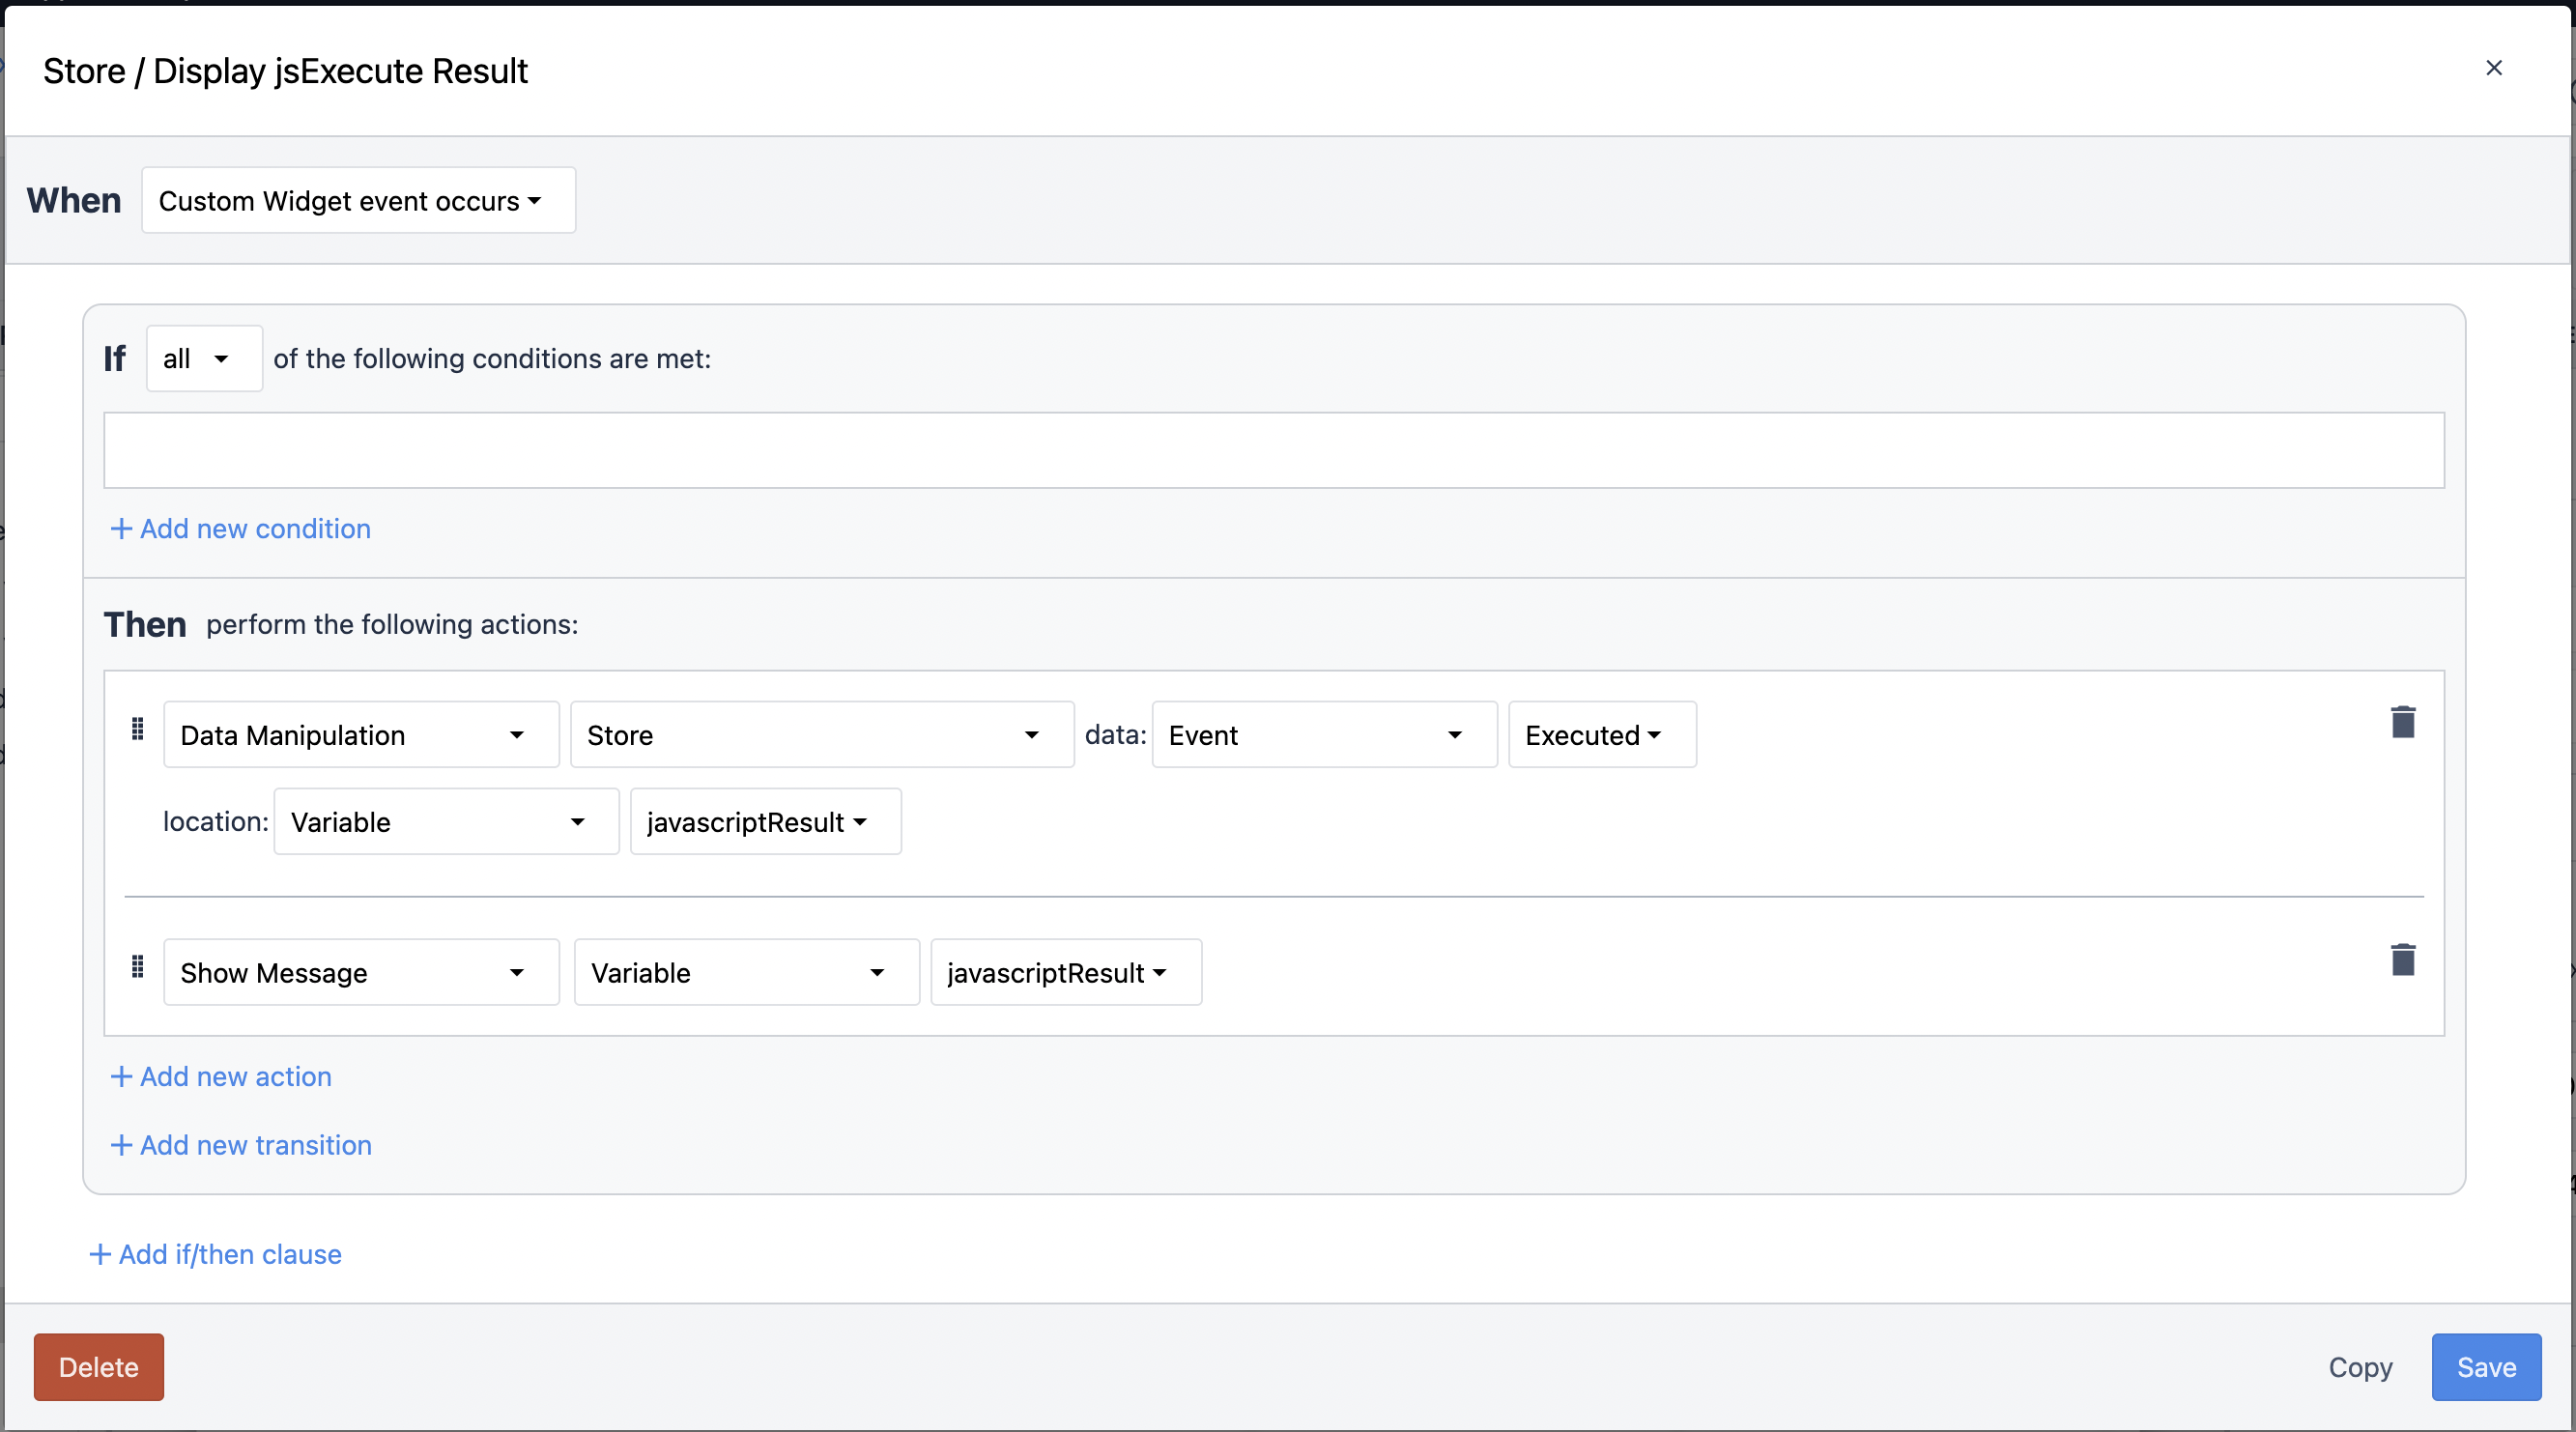This screenshot has height=1432, width=2576.
Task: Open the location Variable dropdown
Action: (446, 822)
